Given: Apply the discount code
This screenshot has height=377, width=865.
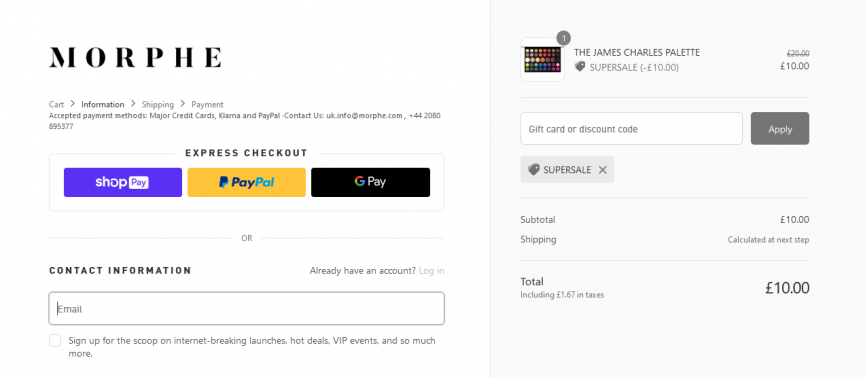Looking at the screenshot, I should [x=780, y=129].
